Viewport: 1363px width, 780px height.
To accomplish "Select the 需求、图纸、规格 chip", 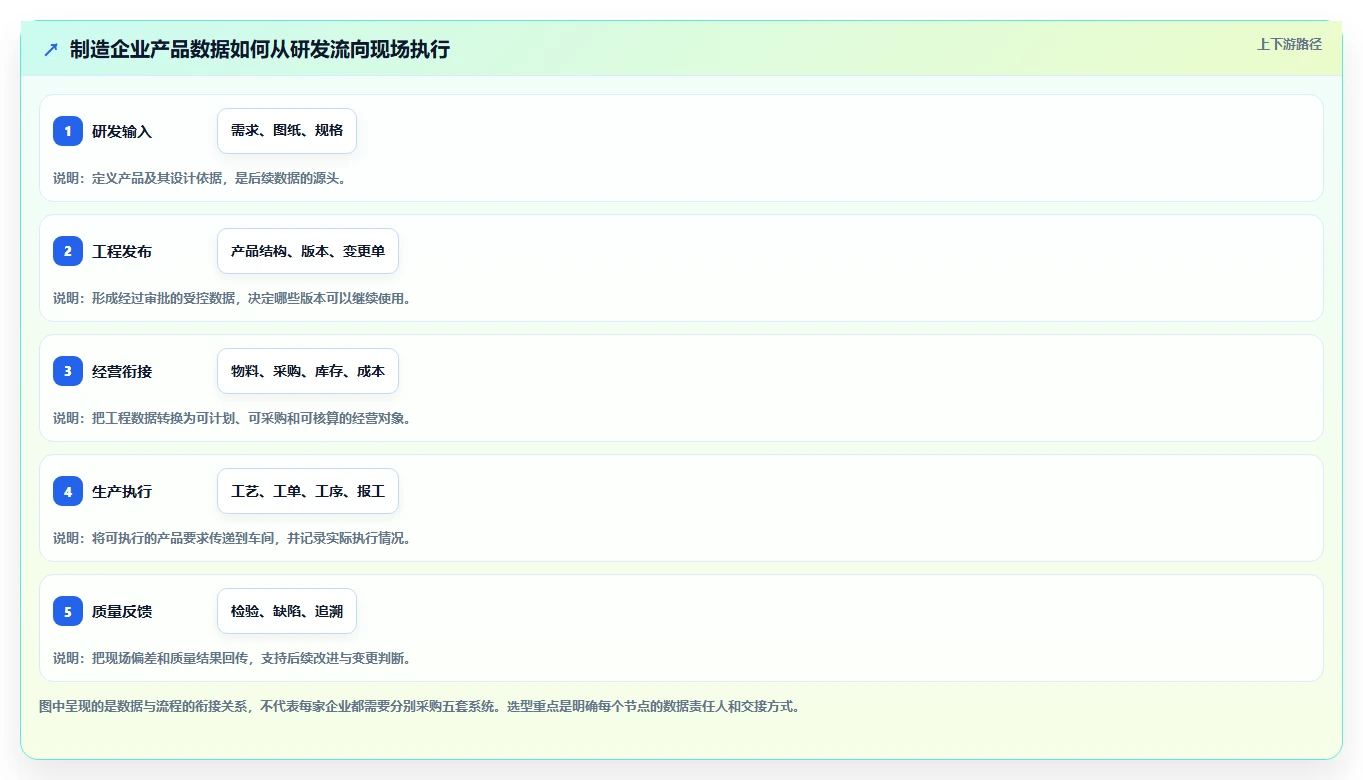I will click(287, 131).
